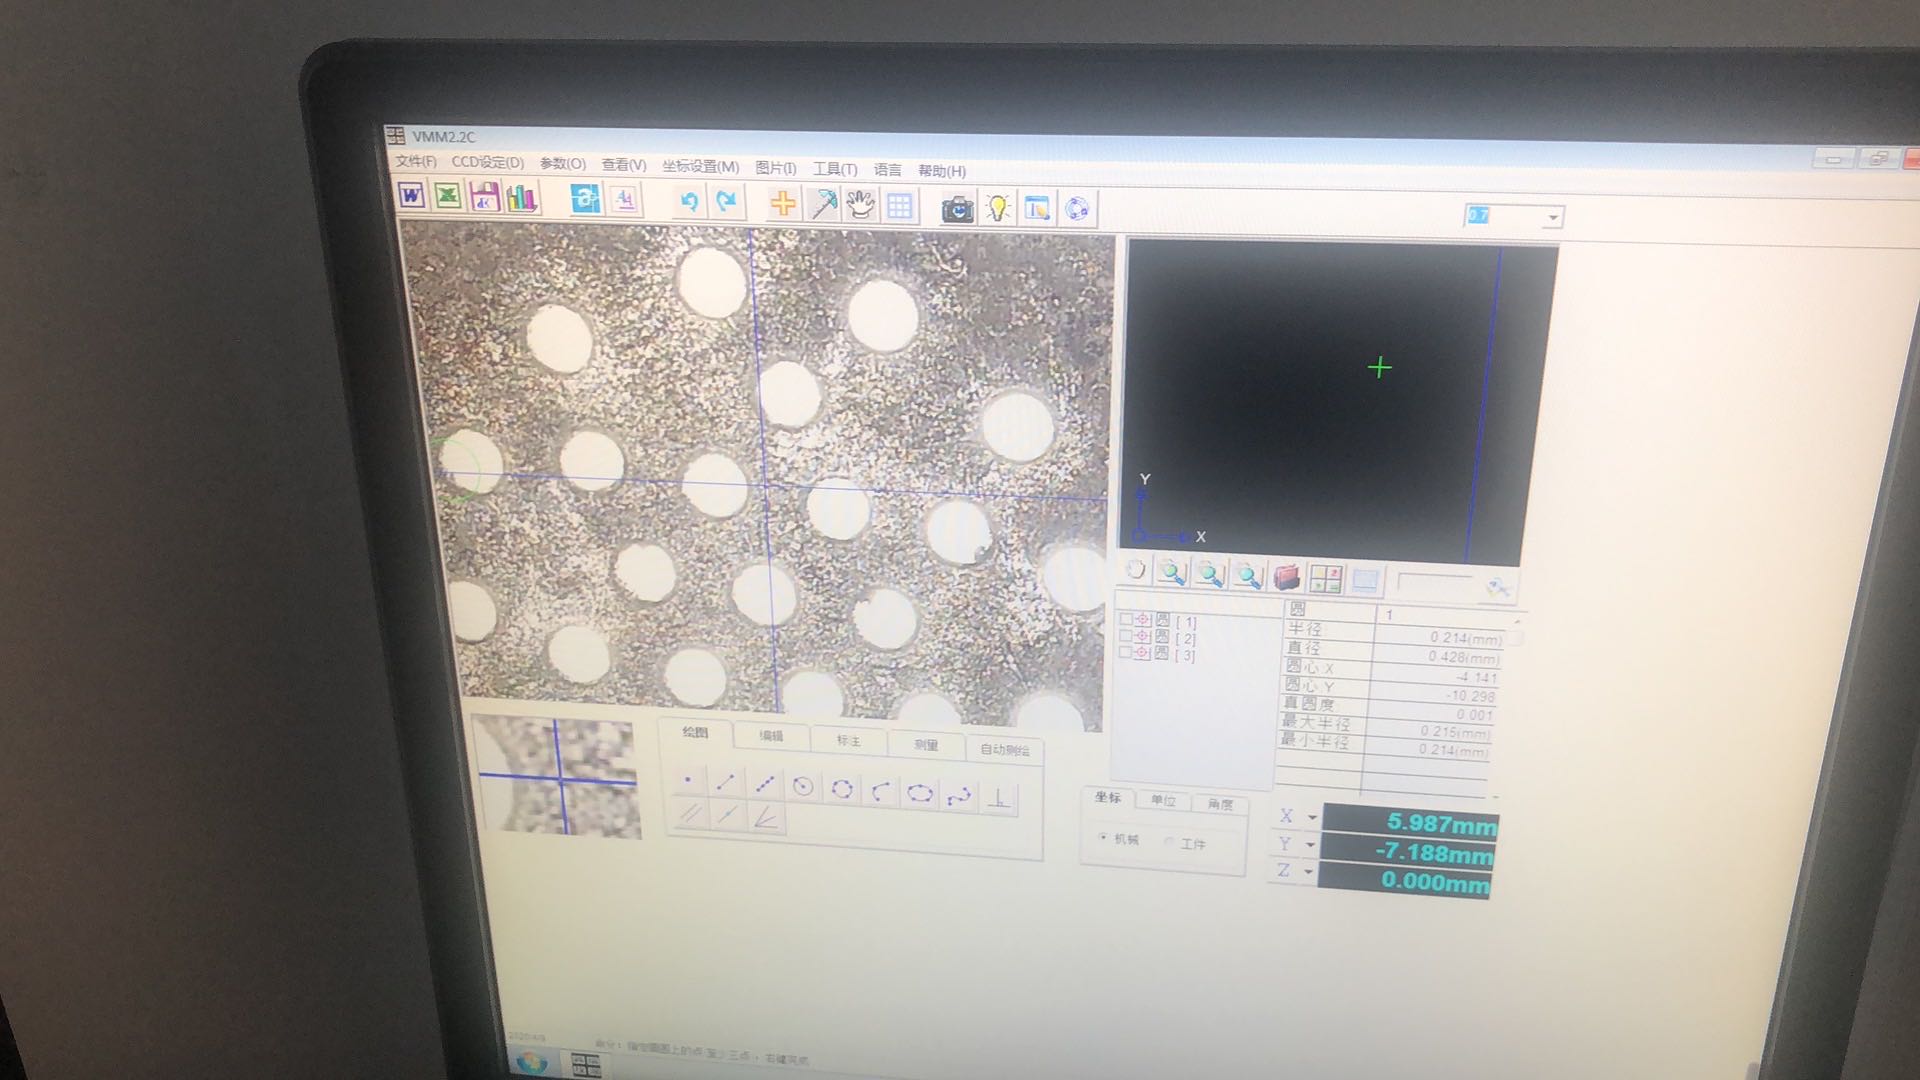Expand the Z axis dropdown arrow

pos(1307,871)
